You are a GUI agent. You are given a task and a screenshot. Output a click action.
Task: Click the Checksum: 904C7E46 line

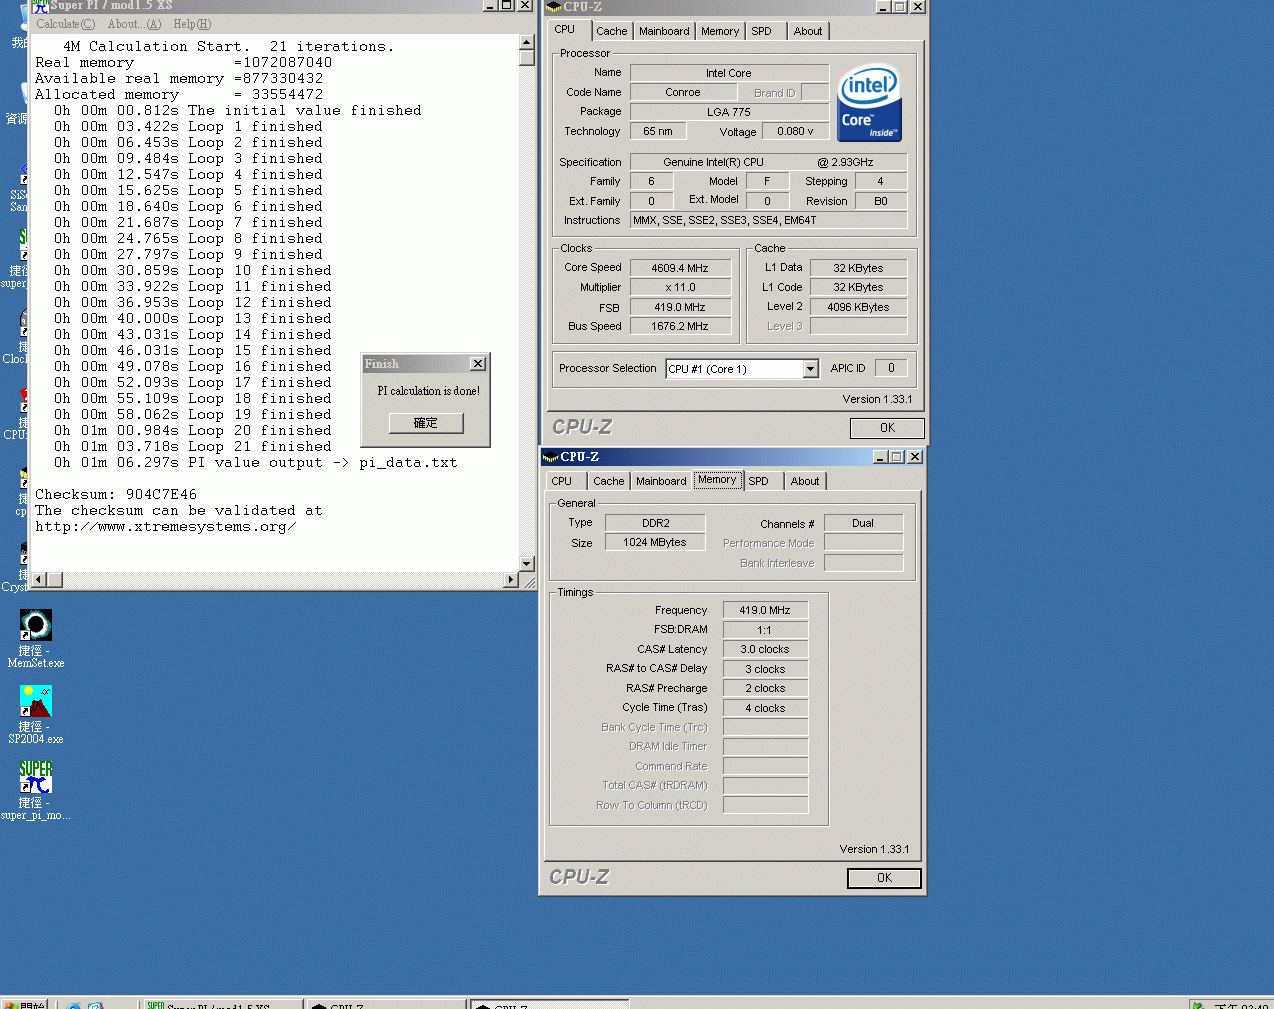pyautogui.click(x=116, y=494)
